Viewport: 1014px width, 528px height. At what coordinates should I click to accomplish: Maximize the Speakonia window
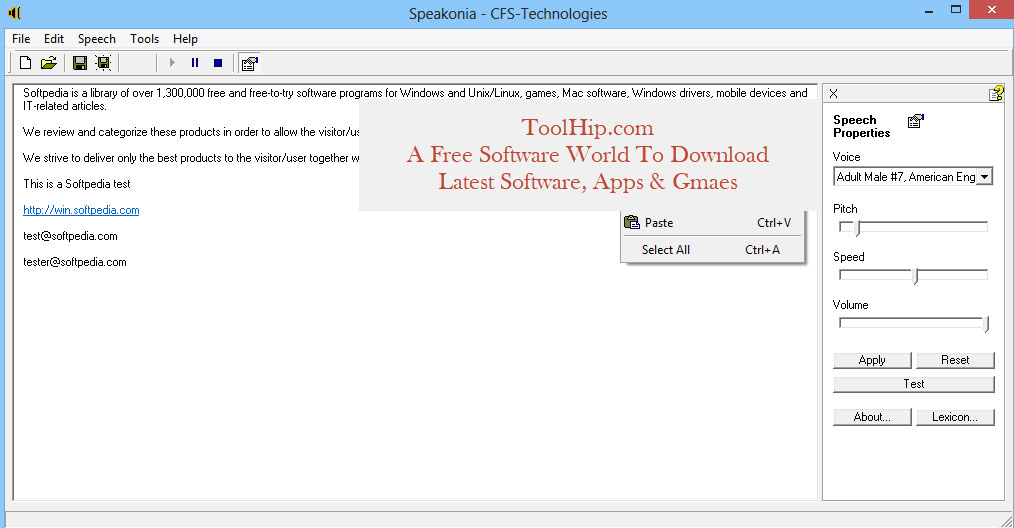tap(956, 10)
